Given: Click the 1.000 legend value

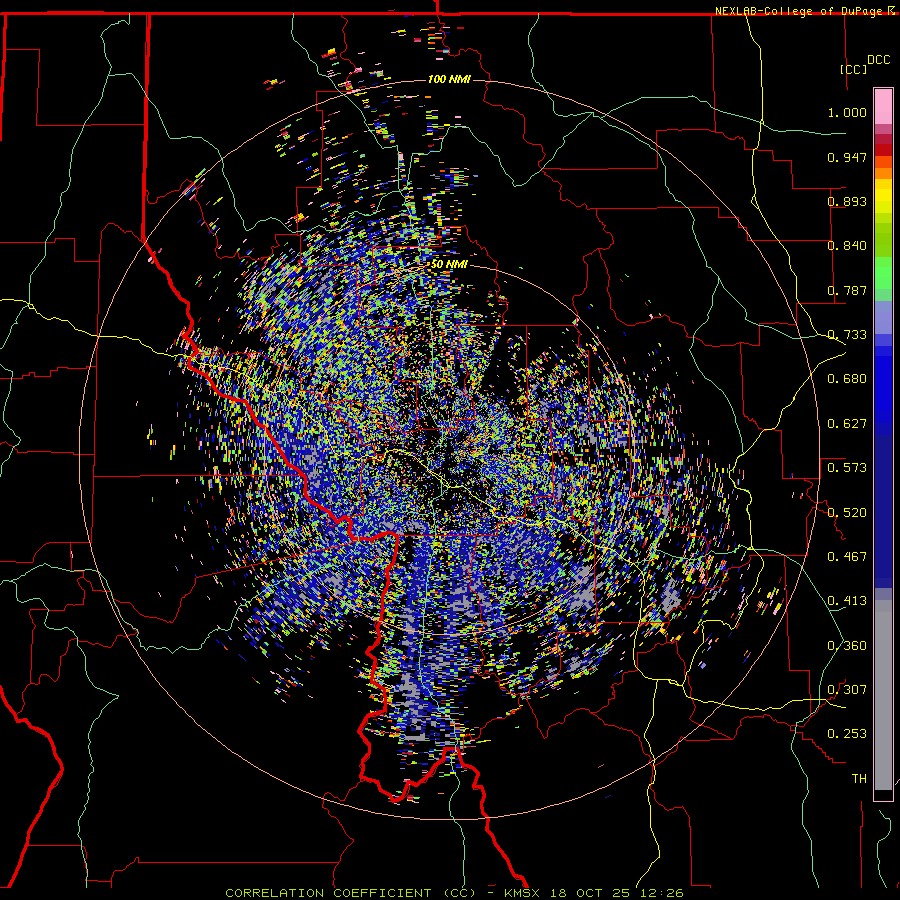Looking at the screenshot, I should (x=847, y=112).
